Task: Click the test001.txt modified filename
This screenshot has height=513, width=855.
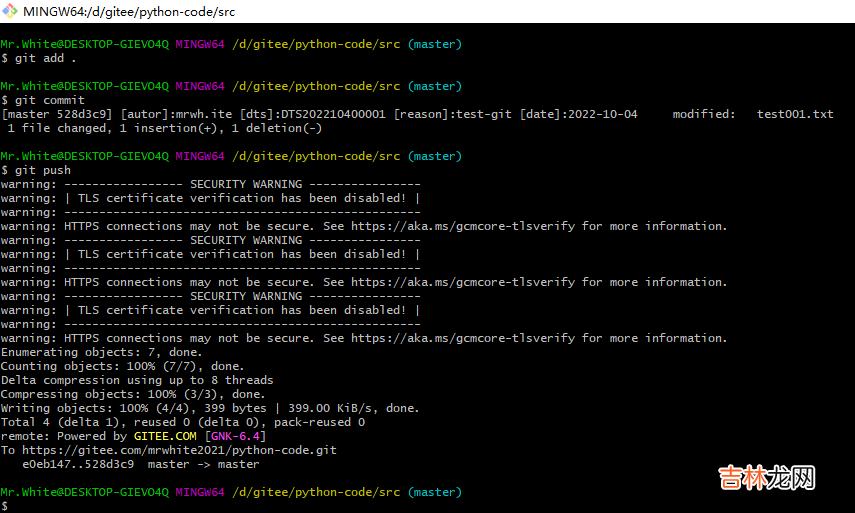Action: click(x=795, y=114)
